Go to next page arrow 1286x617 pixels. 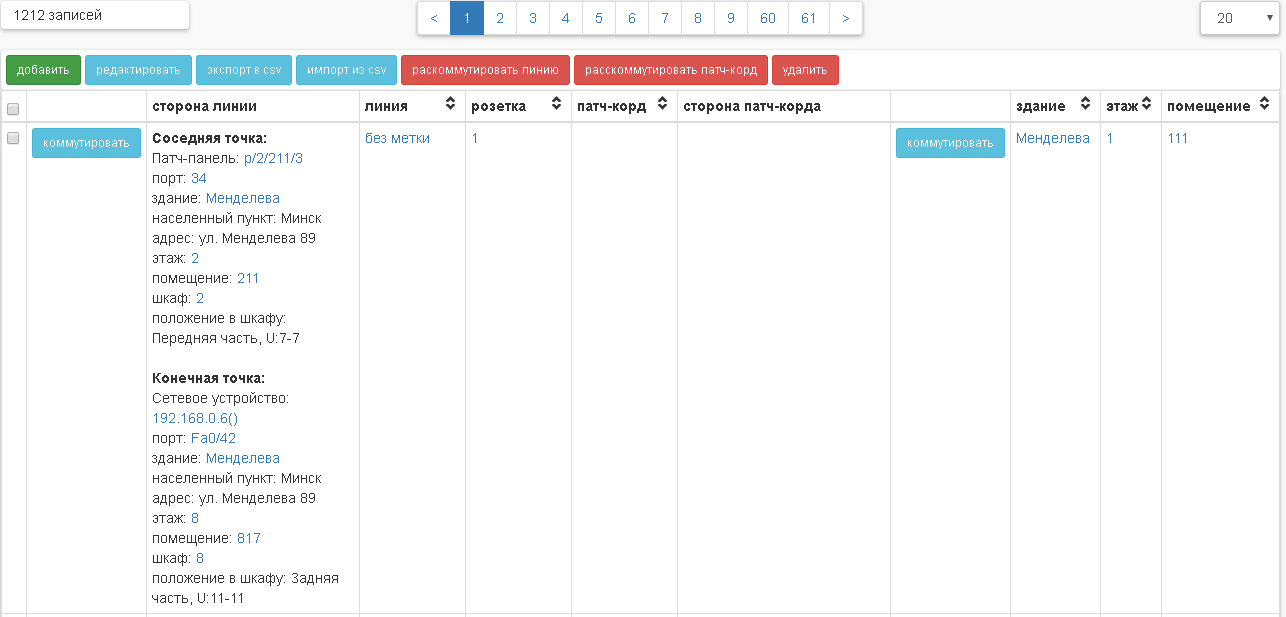click(846, 18)
